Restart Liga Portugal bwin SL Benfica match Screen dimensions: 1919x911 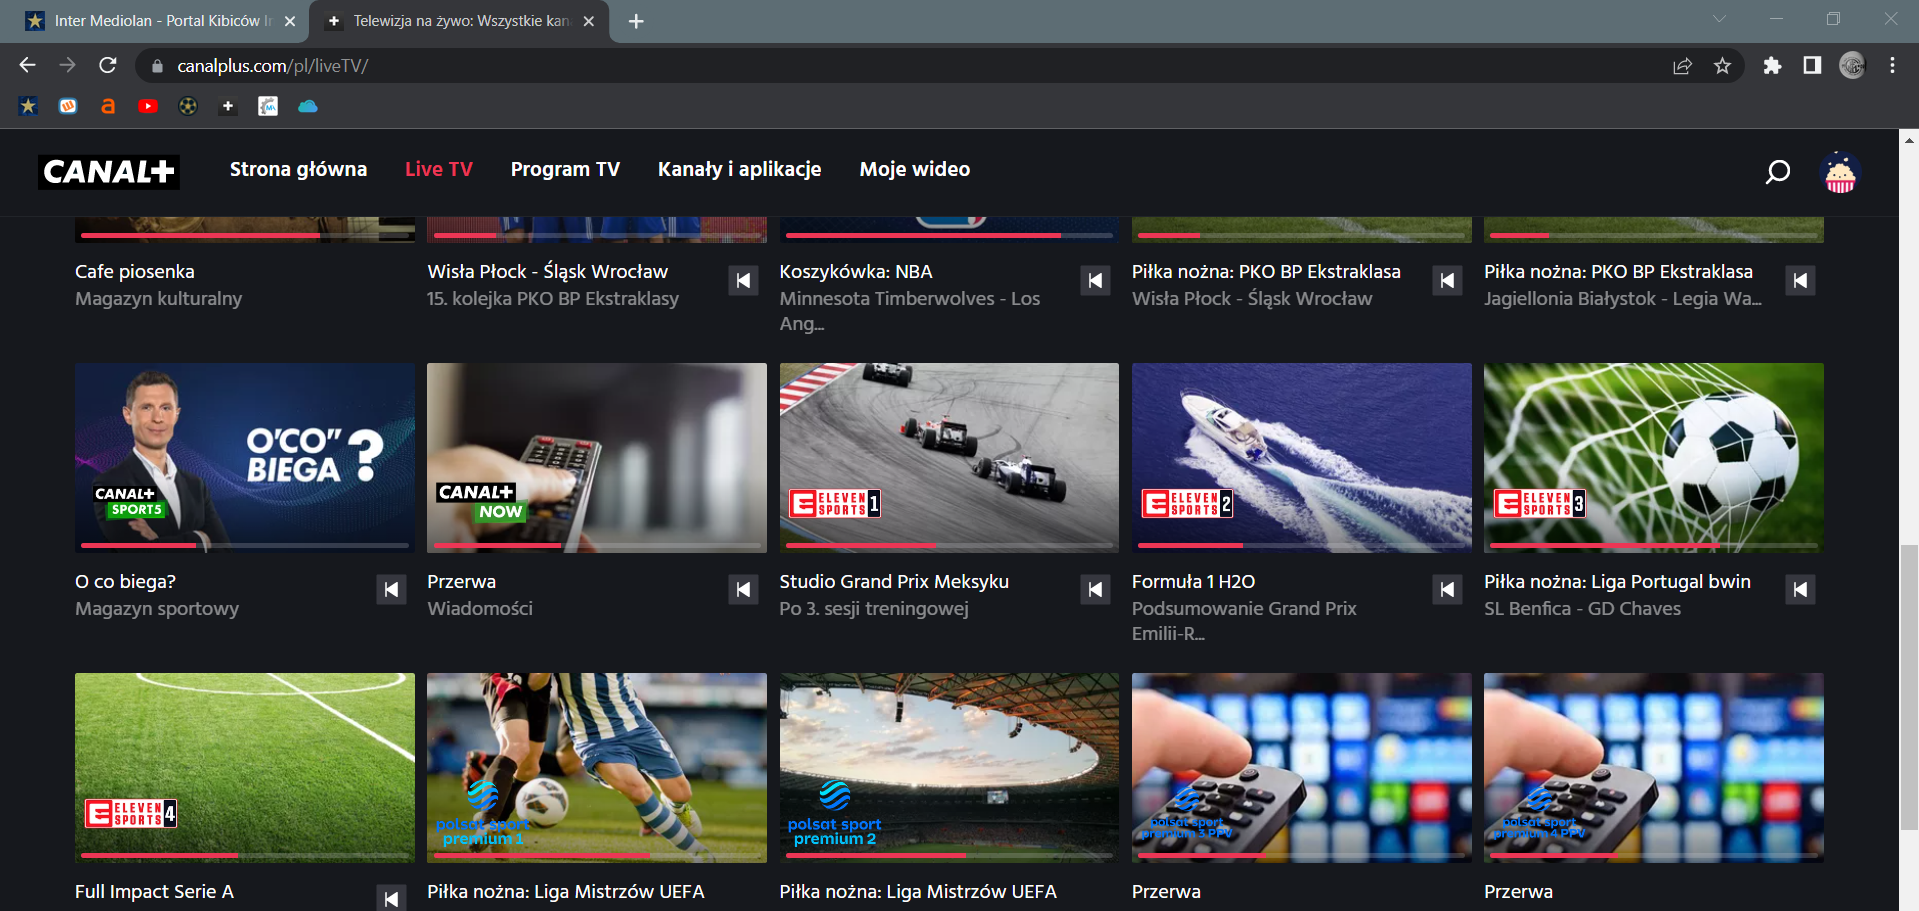tap(1800, 590)
